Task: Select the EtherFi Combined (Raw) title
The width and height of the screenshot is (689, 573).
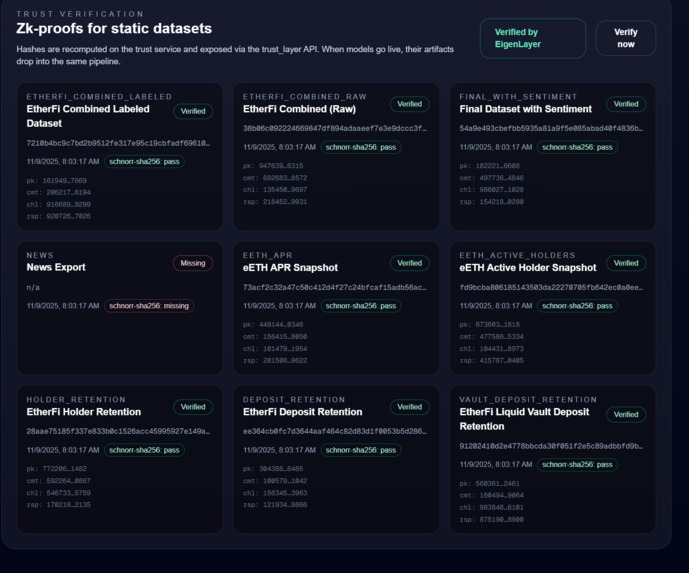Action: [x=299, y=109]
